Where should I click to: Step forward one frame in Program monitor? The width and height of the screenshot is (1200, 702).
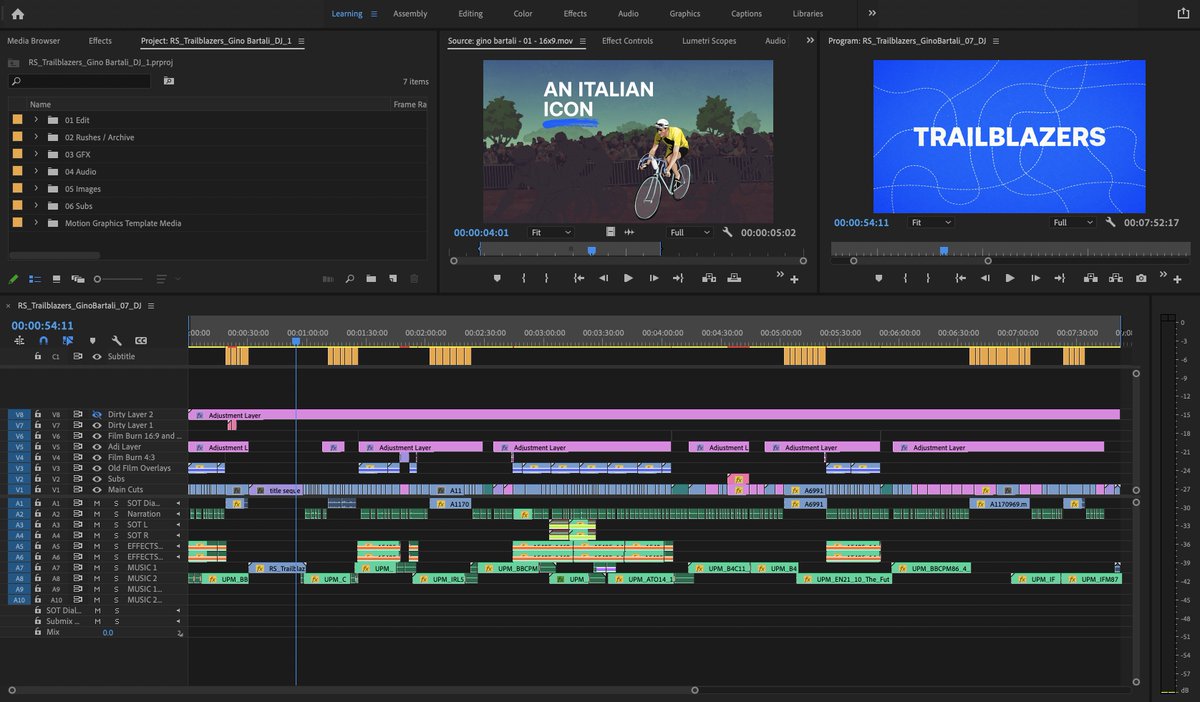point(1036,278)
